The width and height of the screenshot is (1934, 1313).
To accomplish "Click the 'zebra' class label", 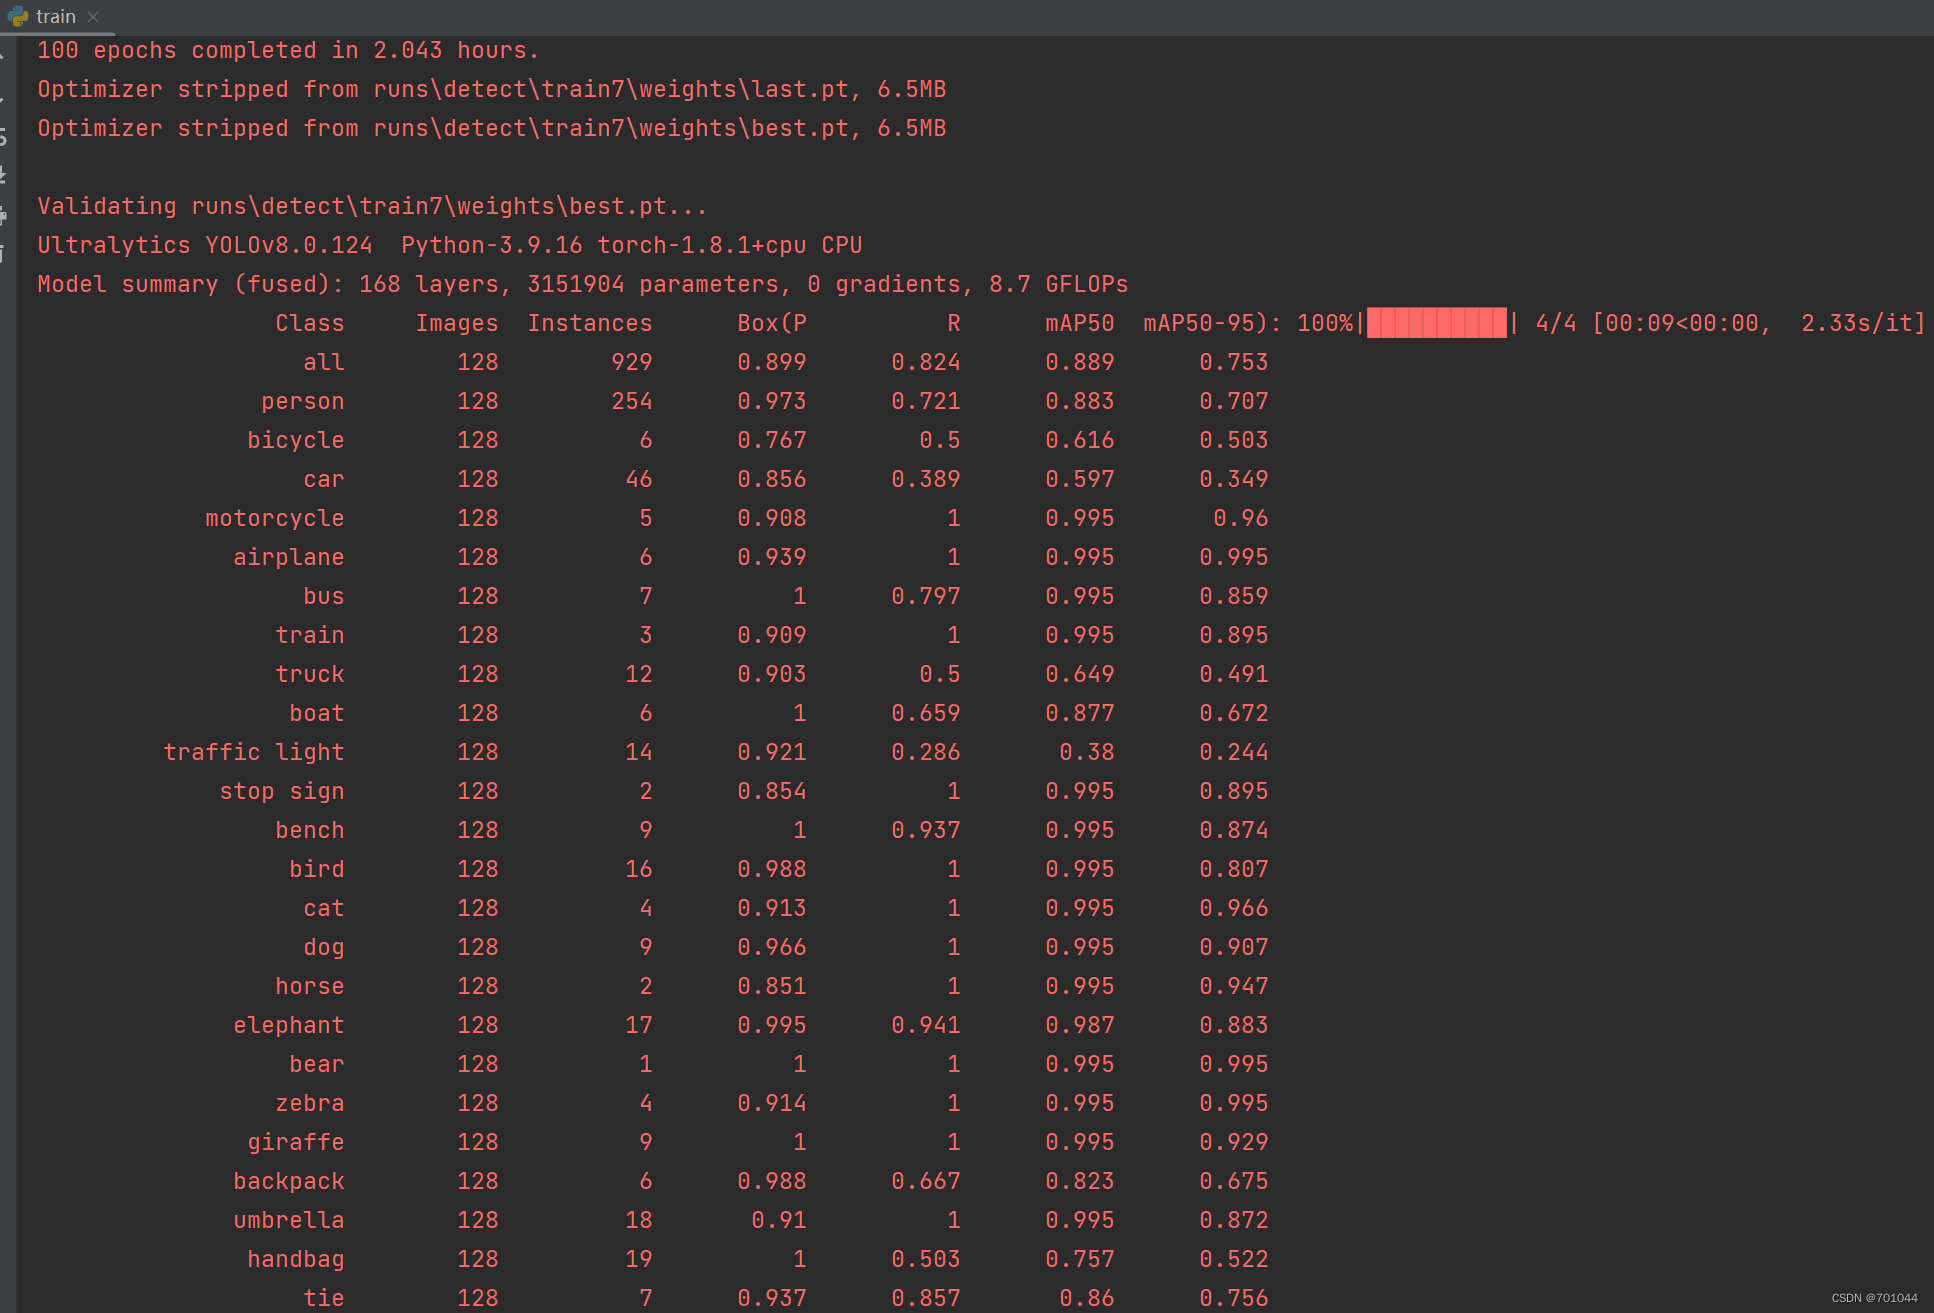I will (x=310, y=1103).
